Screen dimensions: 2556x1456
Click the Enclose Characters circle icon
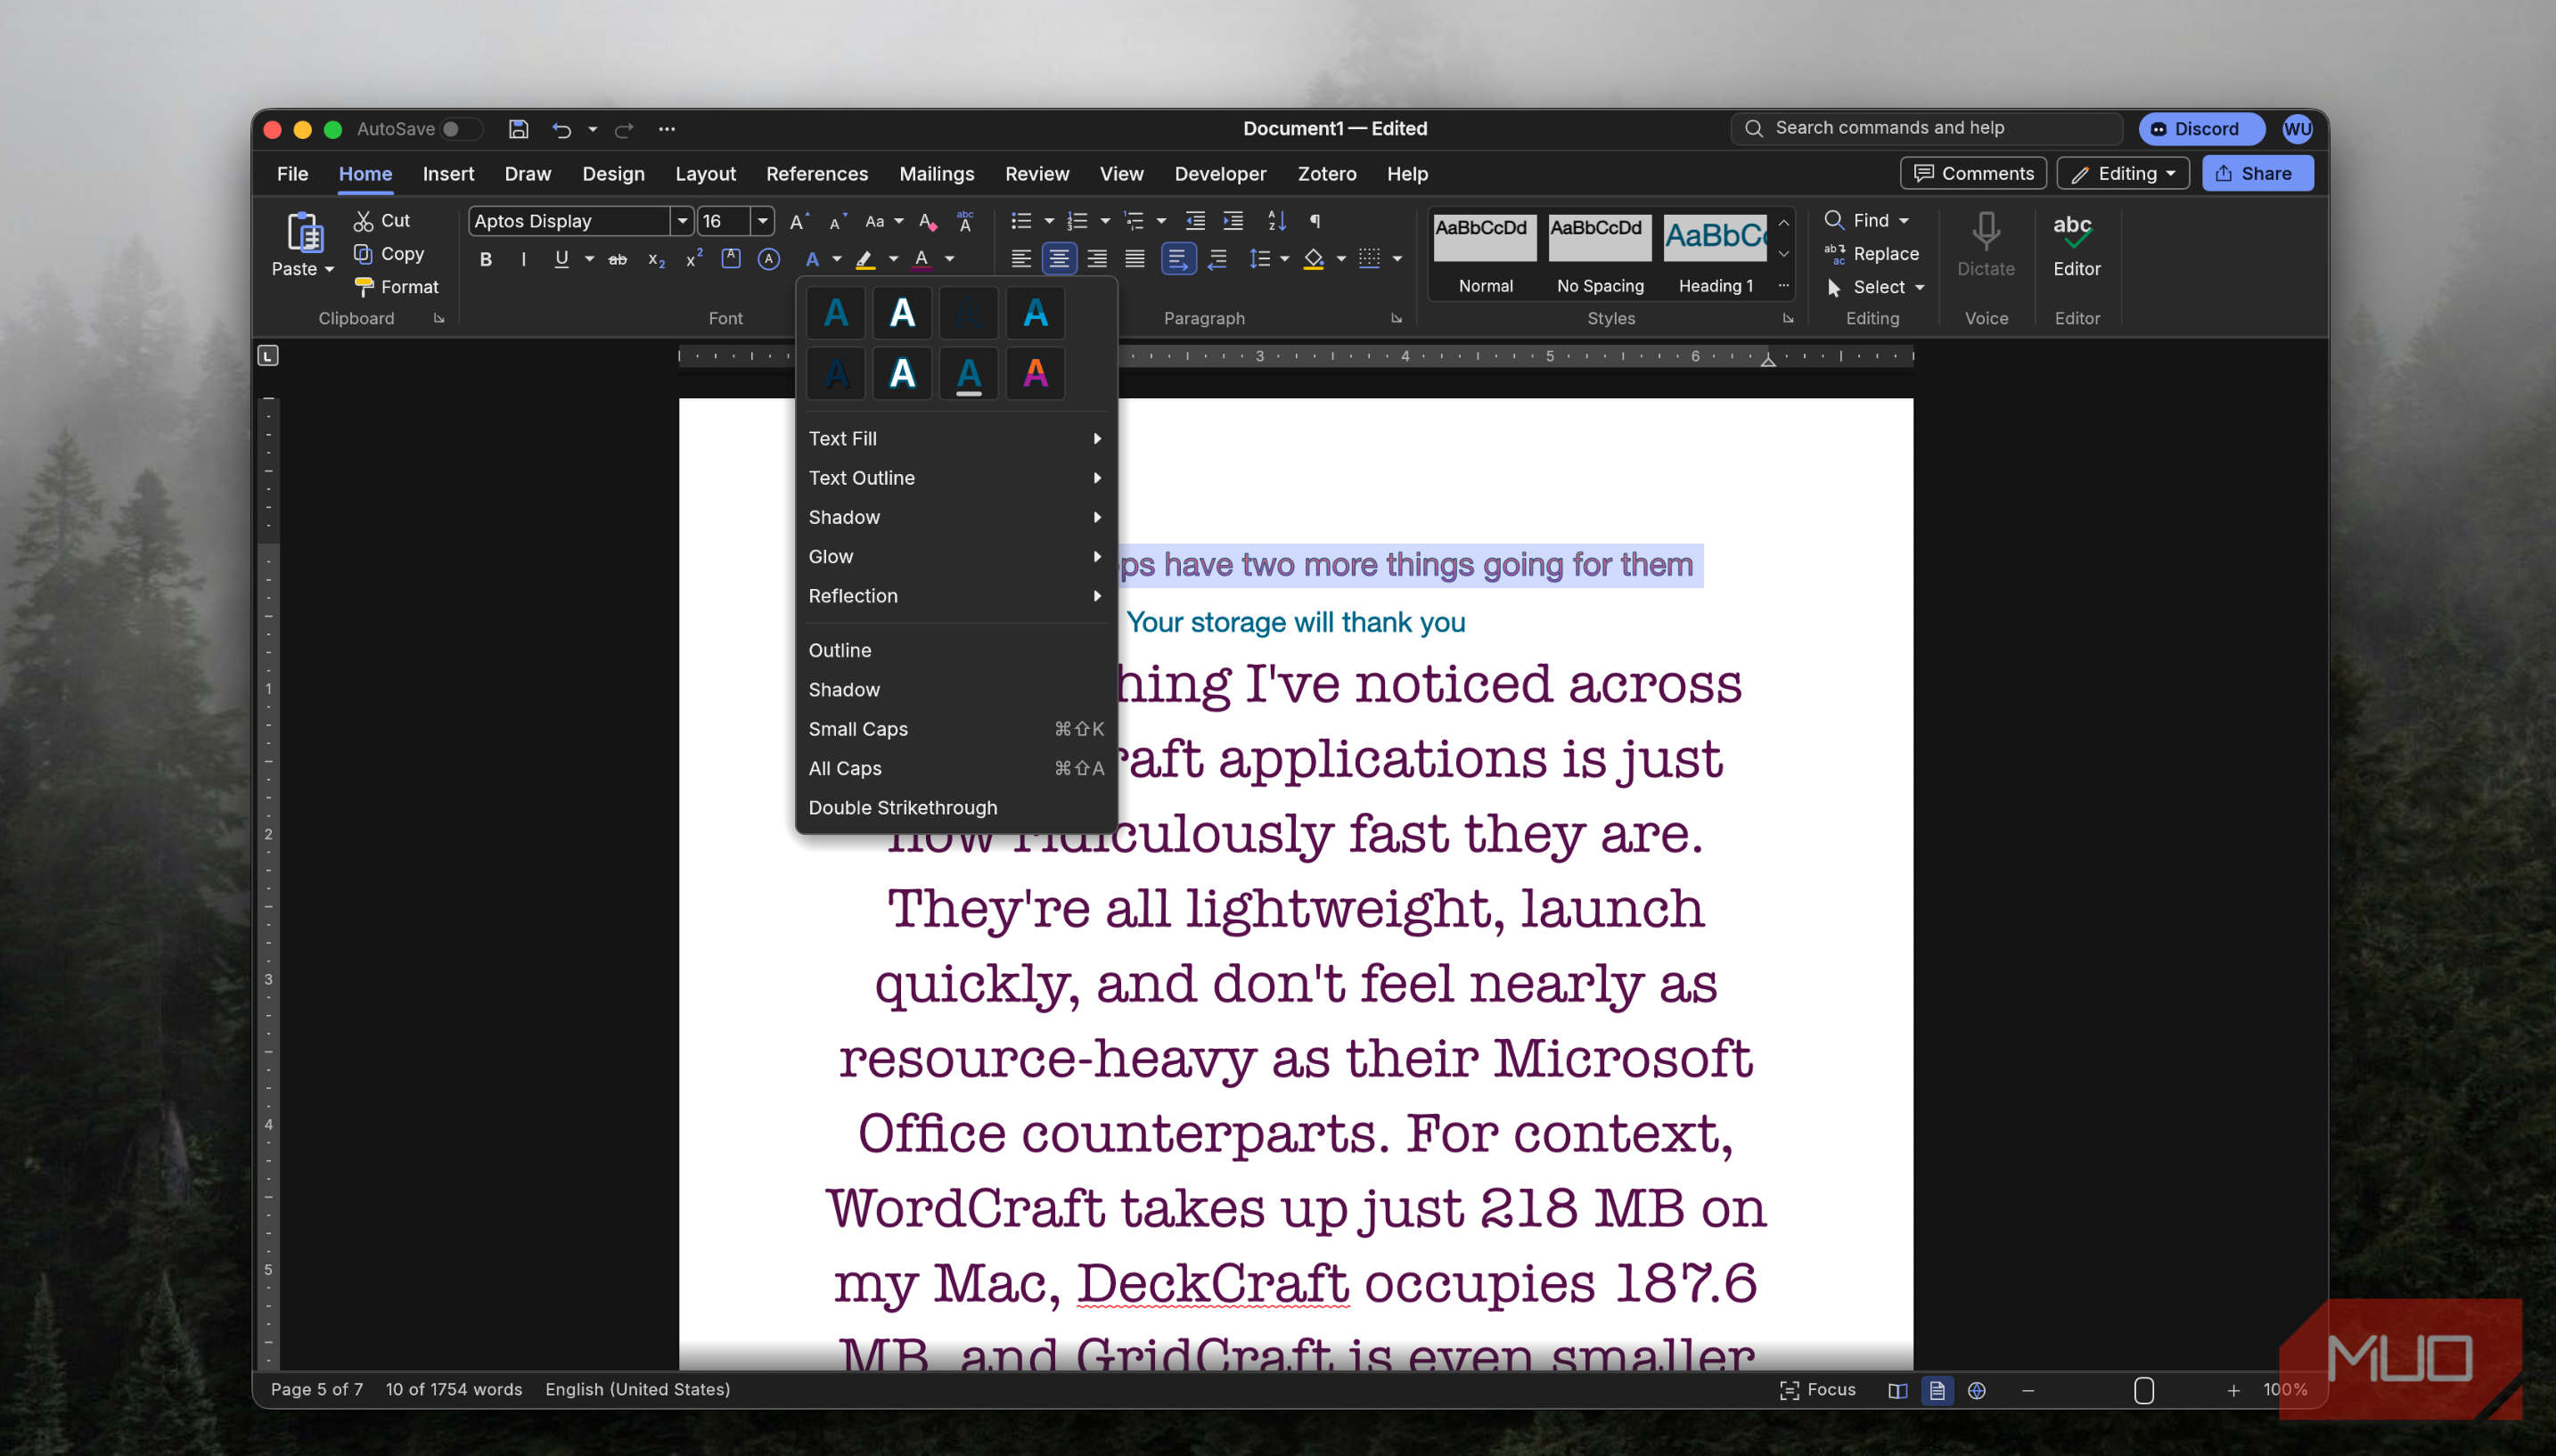(768, 260)
